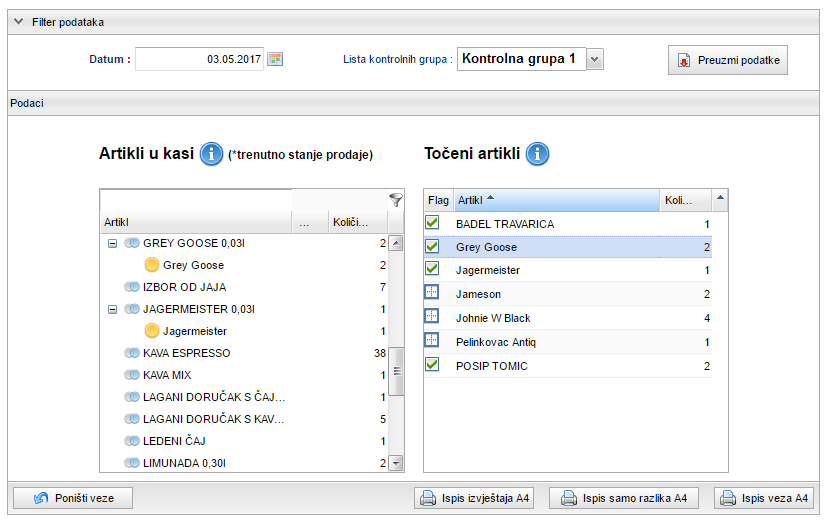This screenshot has height=528, width=830.
Task: Toggle the Jameson flag checkbox
Action: click(x=432, y=294)
